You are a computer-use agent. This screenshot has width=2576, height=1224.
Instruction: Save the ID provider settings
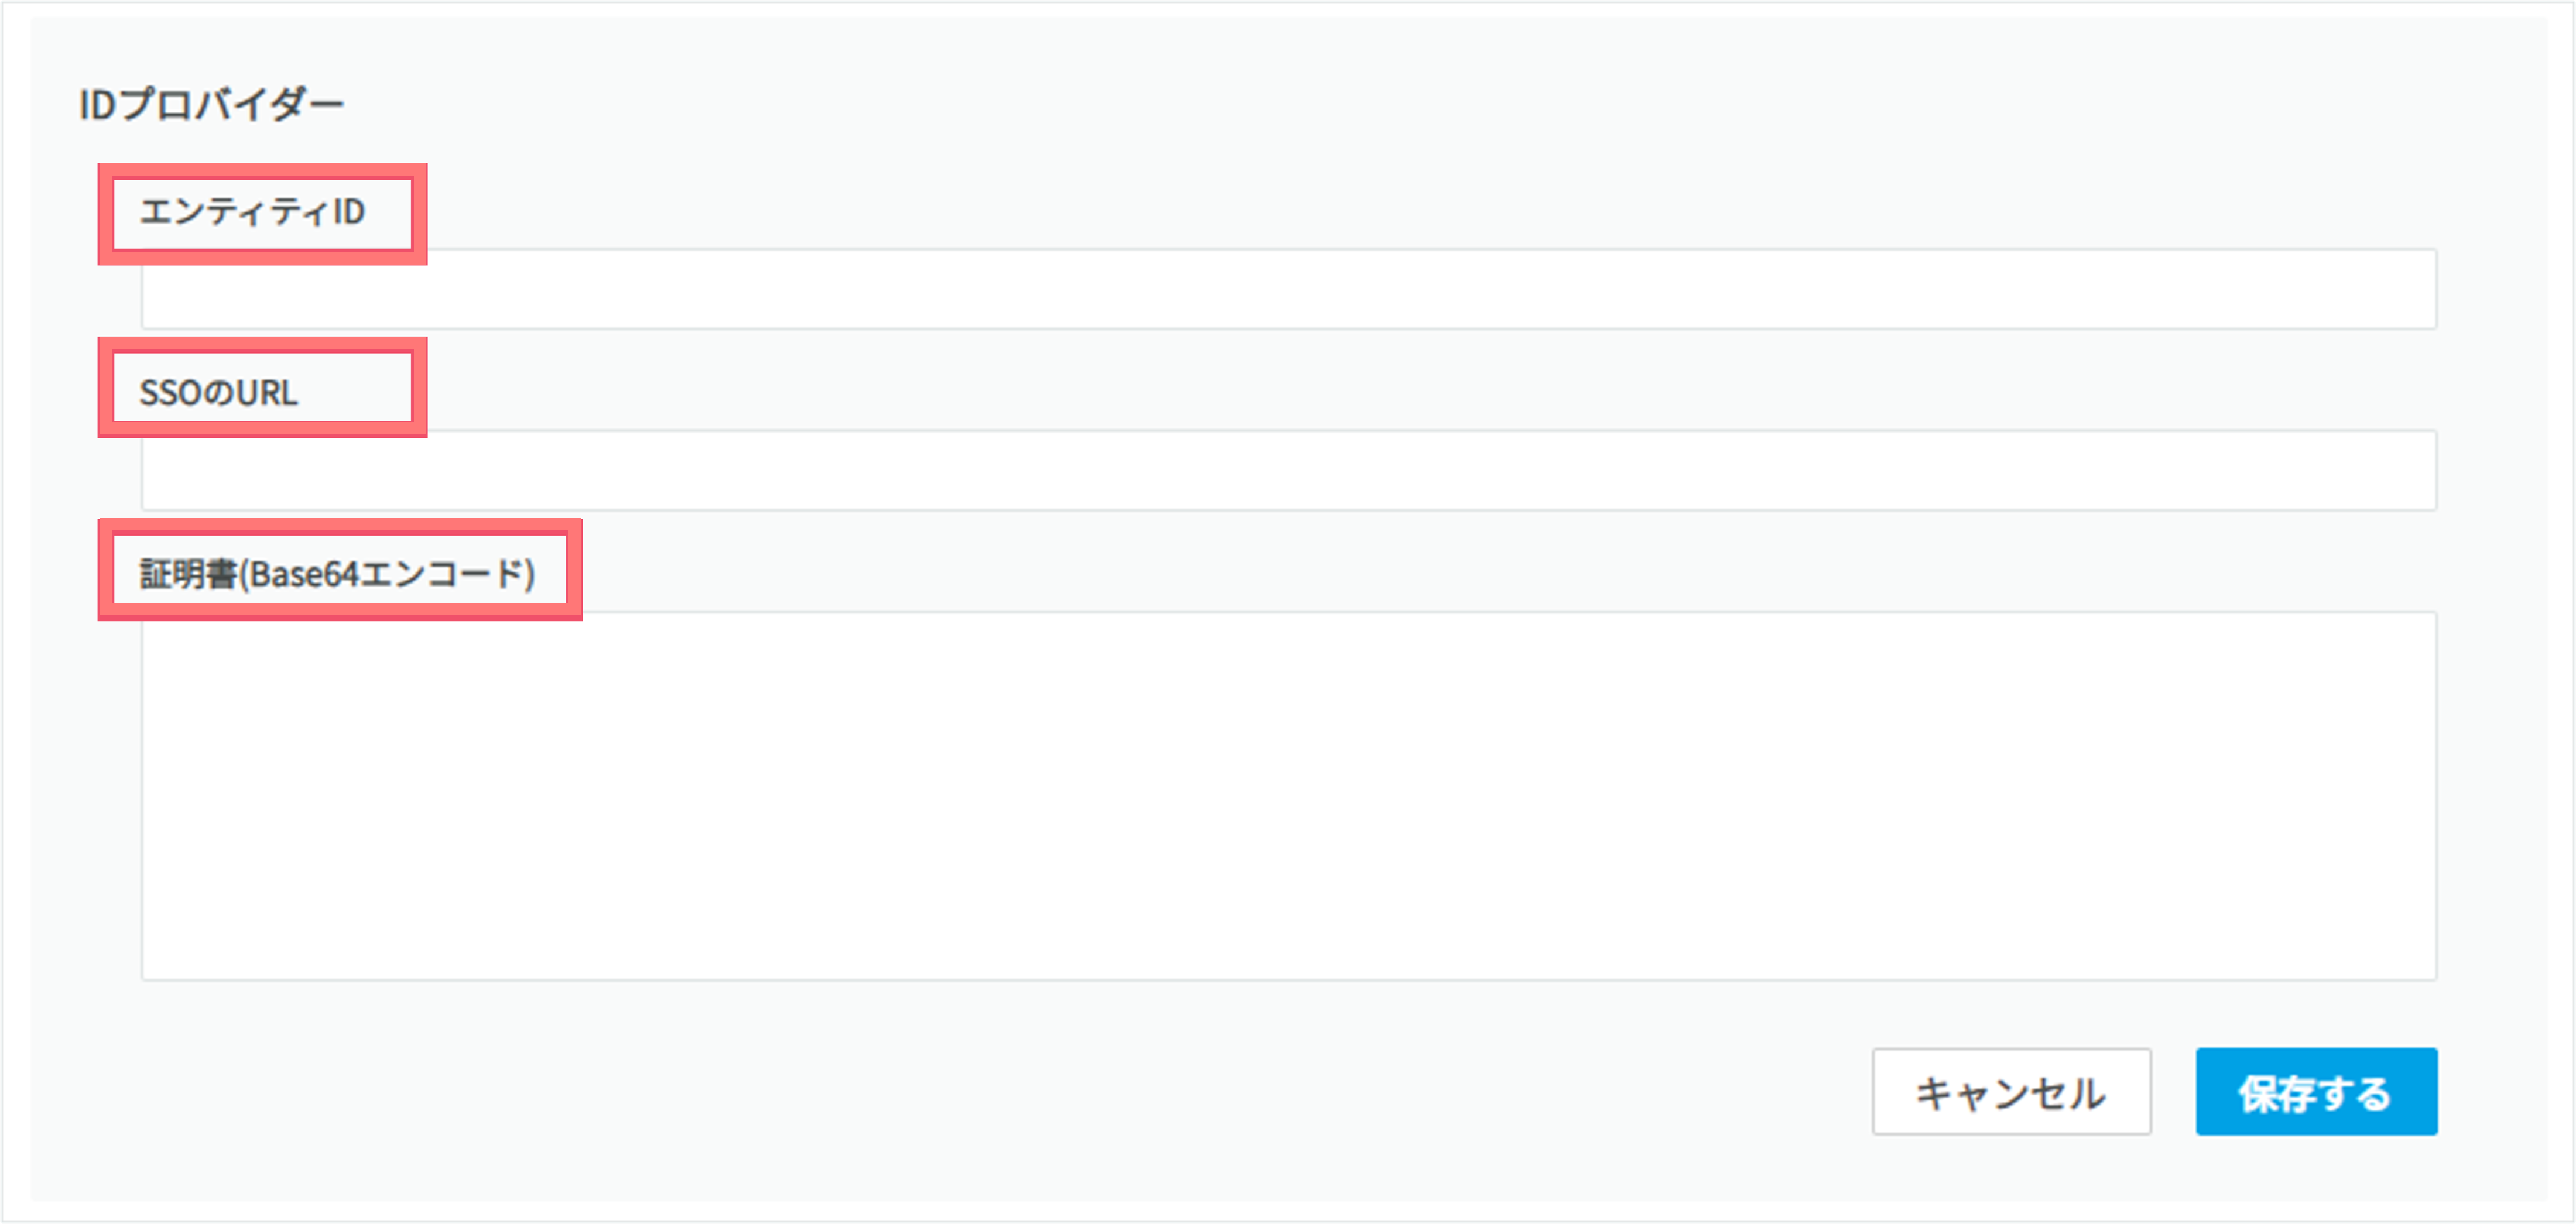[2316, 1091]
